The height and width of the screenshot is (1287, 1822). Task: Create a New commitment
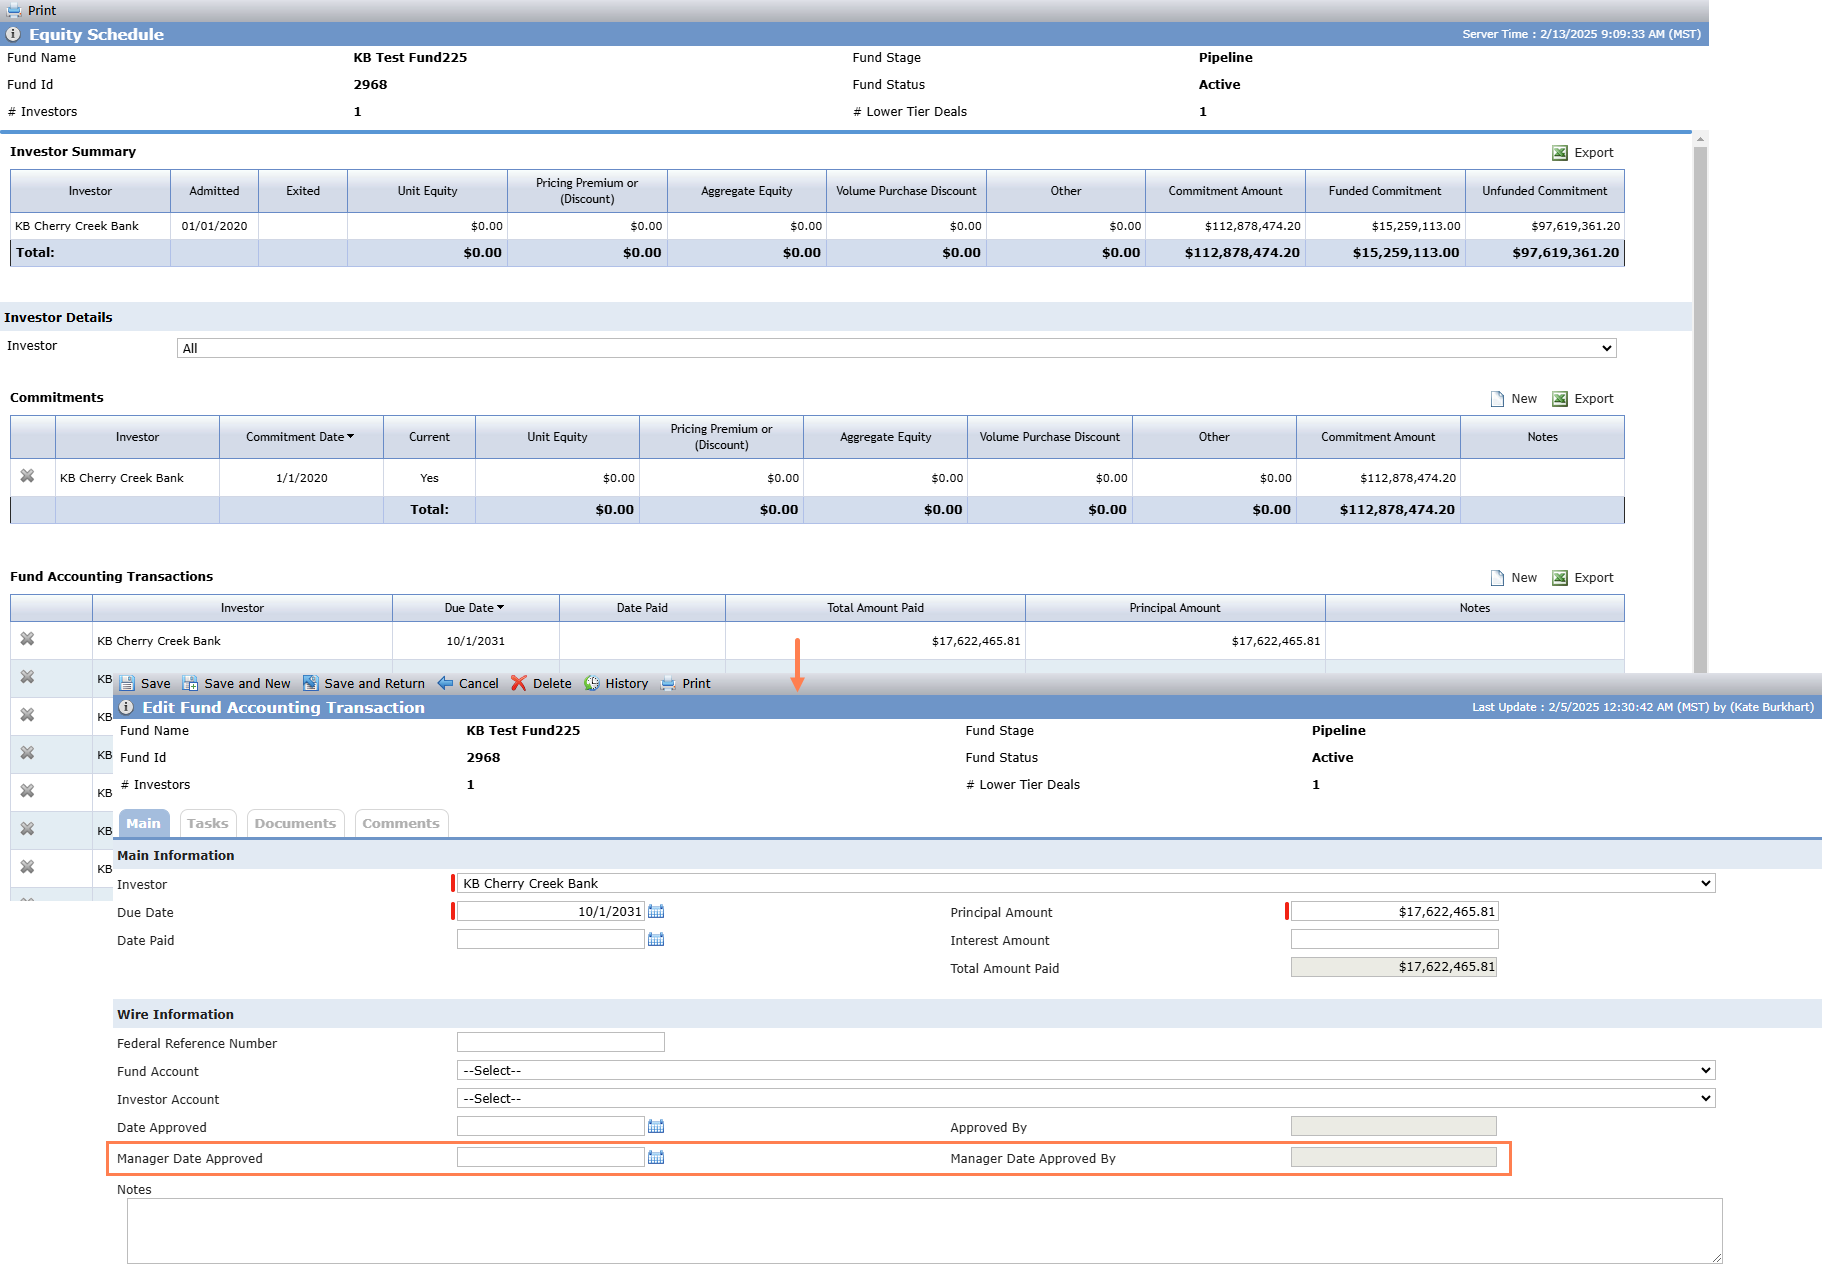pyautogui.click(x=1513, y=399)
